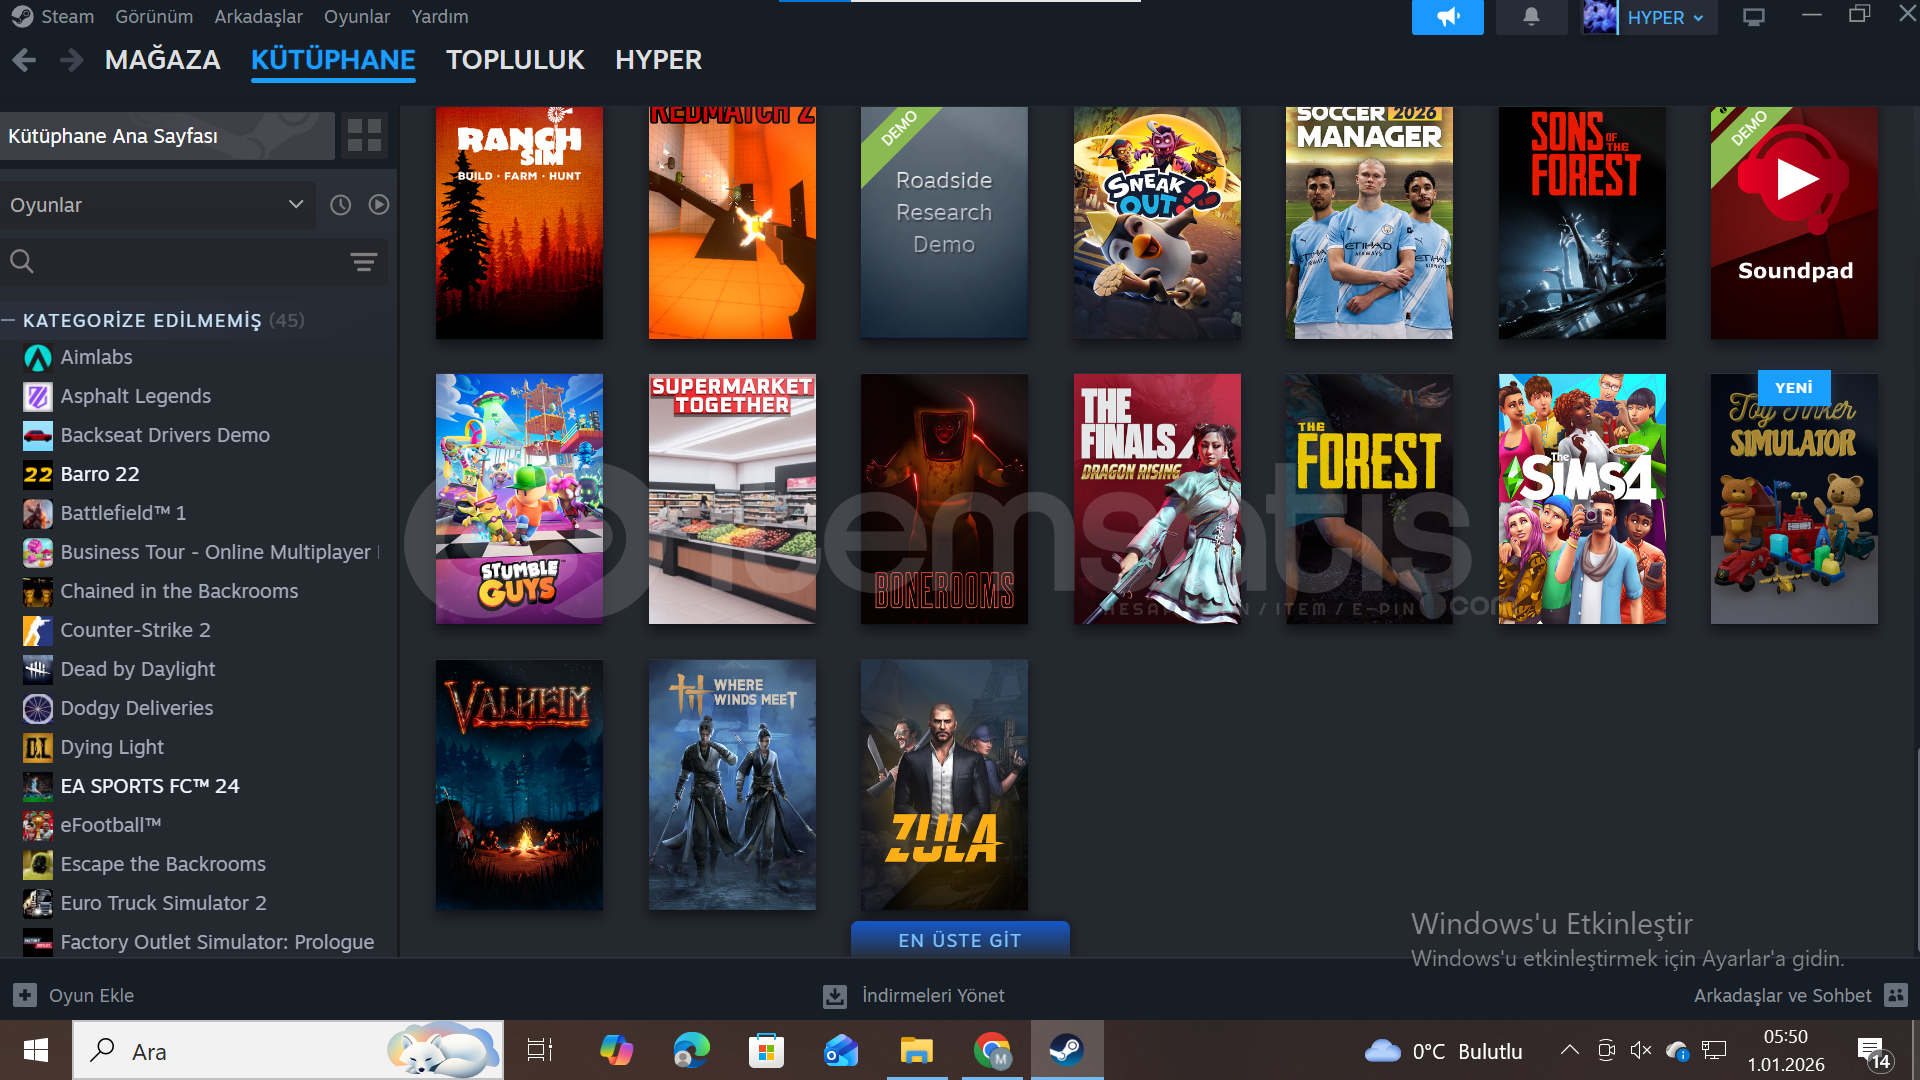Open the notifications bell

[1530, 17]
